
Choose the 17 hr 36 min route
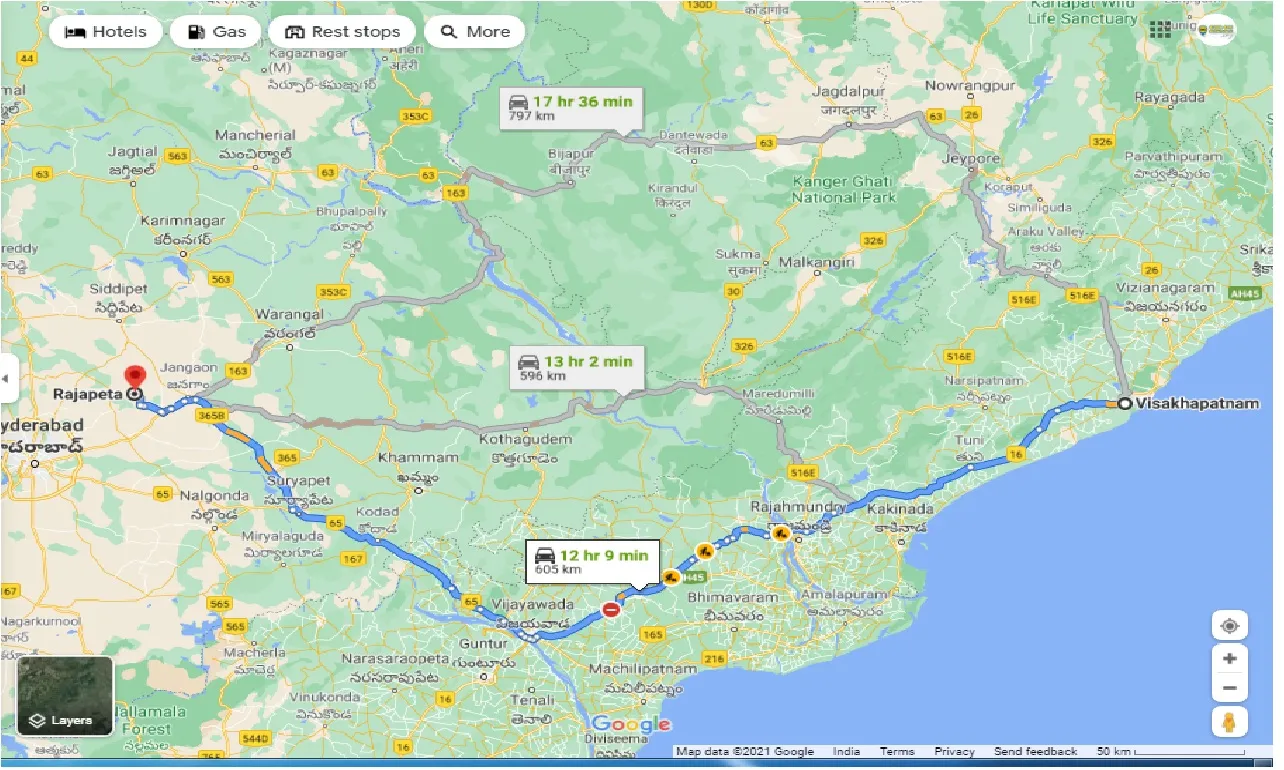(x=573, y=108)
